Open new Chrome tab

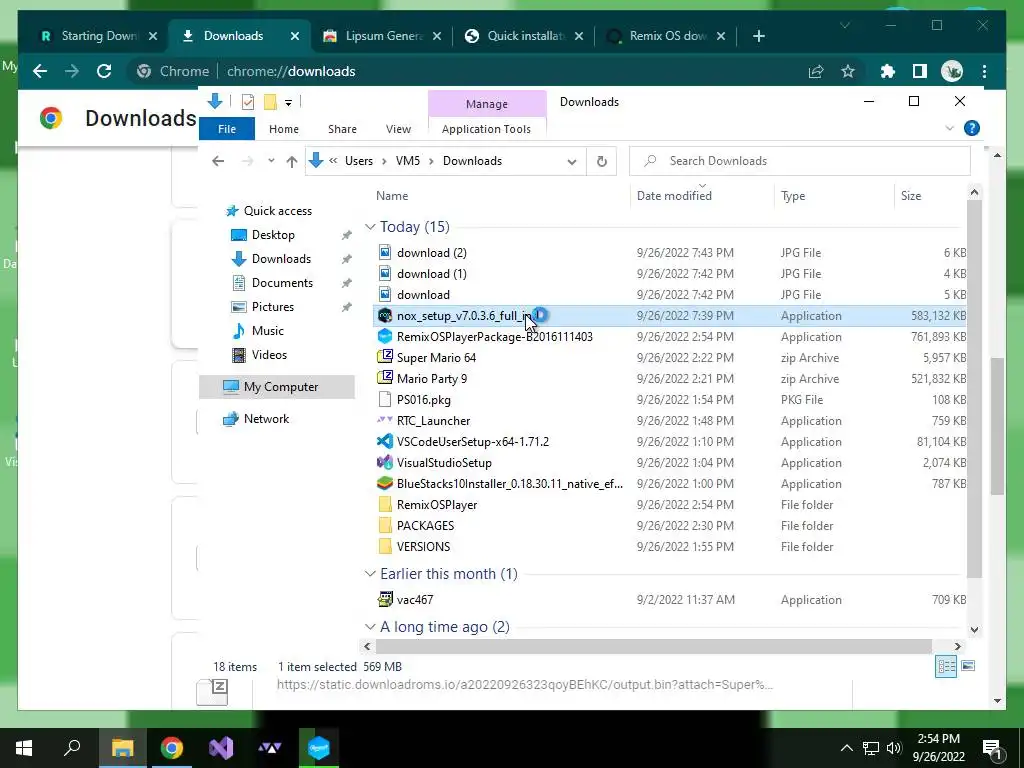tap(758, 36)
